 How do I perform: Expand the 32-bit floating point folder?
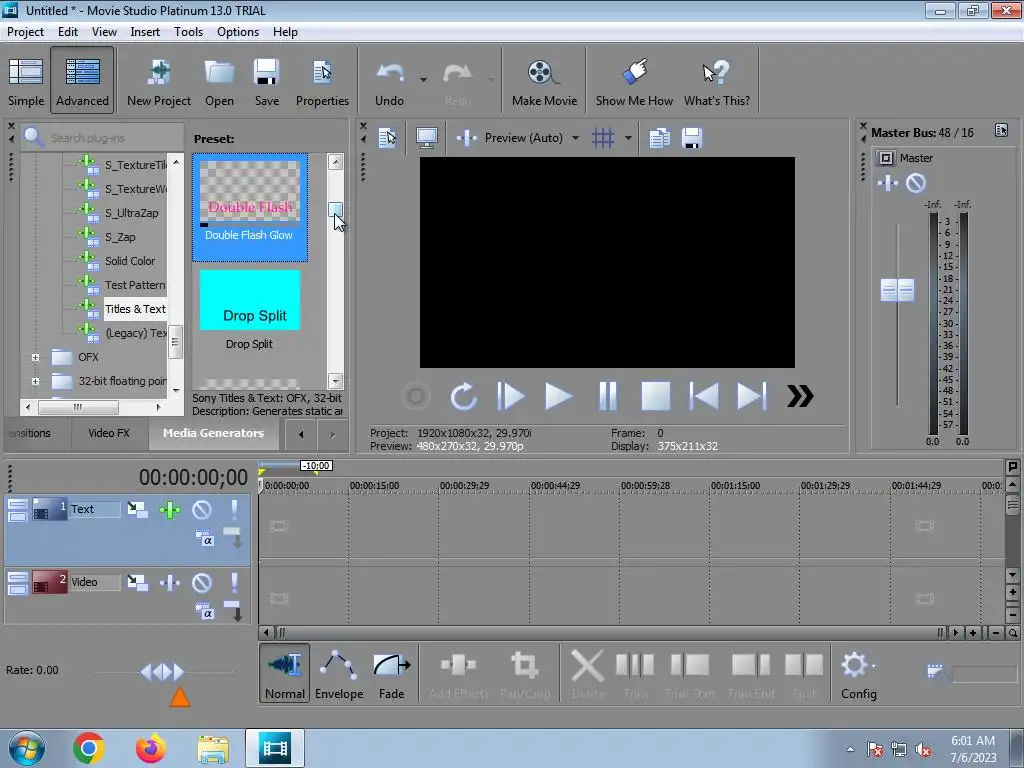[x=35, y=381]
